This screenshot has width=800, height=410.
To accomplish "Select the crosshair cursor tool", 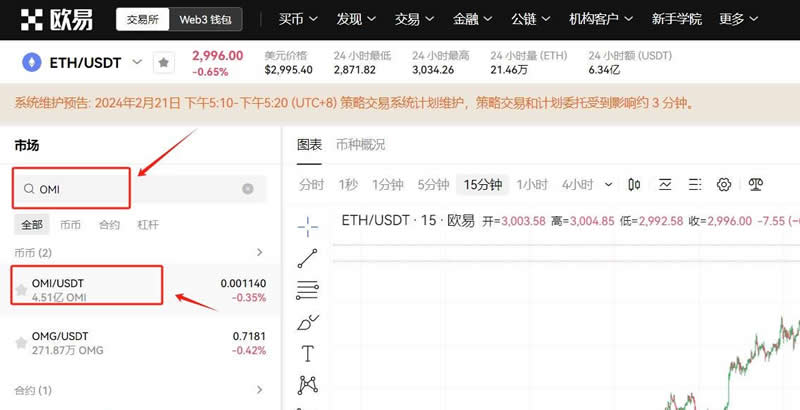I will coord(307,225).
